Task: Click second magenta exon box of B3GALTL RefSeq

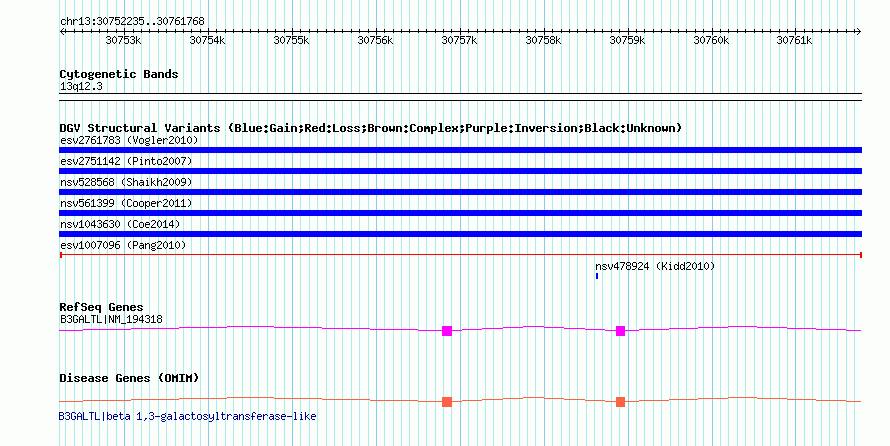Action: pos(620,331)
